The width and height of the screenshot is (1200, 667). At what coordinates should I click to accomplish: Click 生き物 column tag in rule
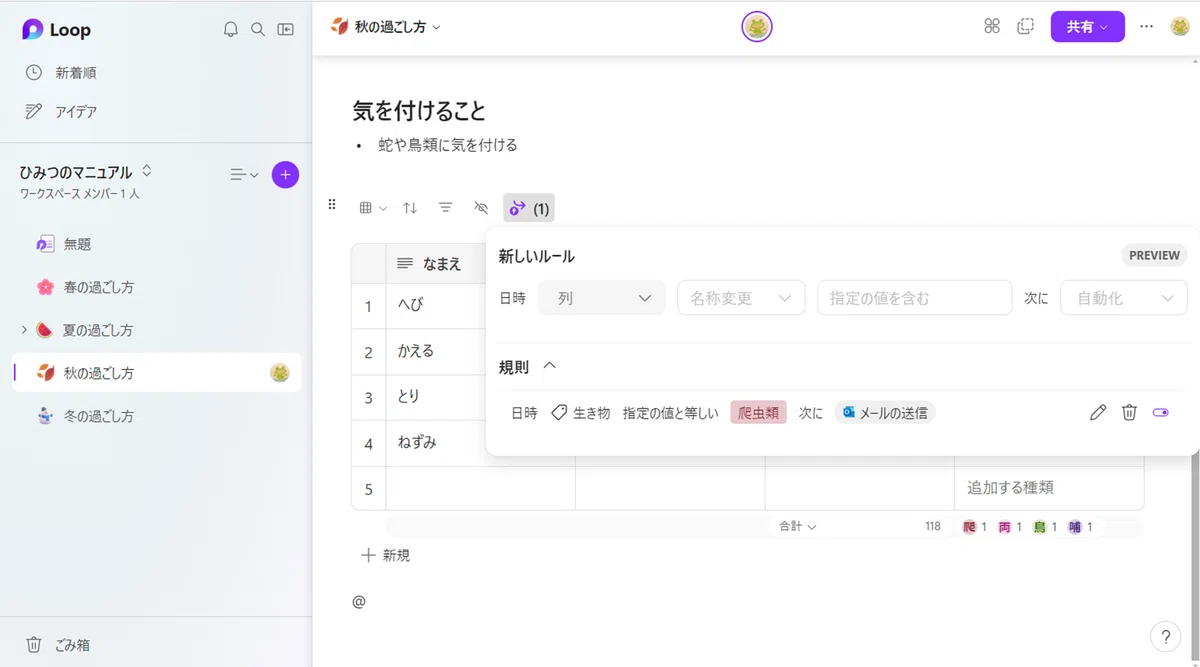point(581,412)
